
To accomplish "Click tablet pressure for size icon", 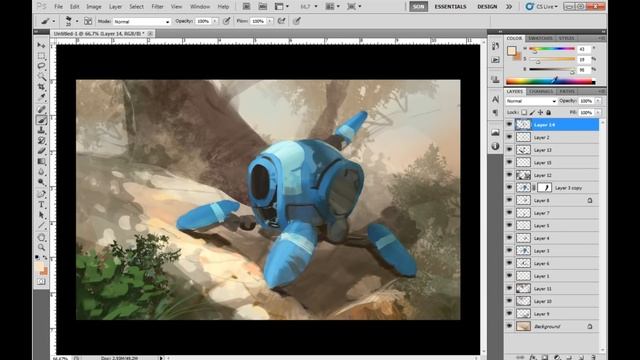I will (x=297, y=21).
